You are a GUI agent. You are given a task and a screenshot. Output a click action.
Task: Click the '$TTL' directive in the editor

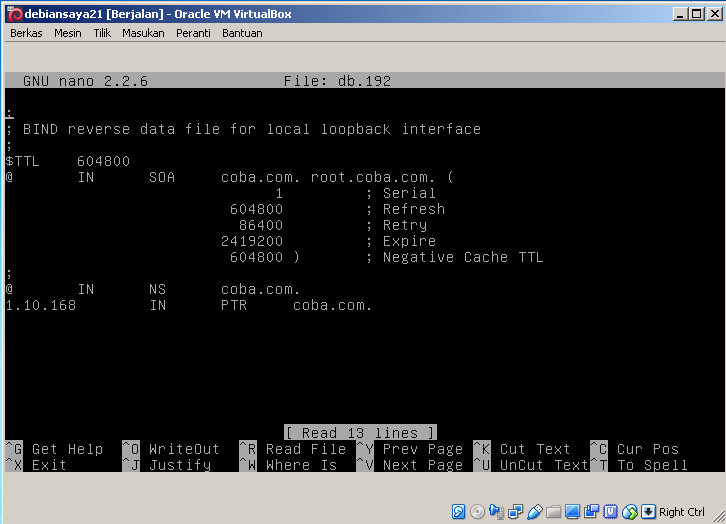pyautogui.click(x=23, y=161)
